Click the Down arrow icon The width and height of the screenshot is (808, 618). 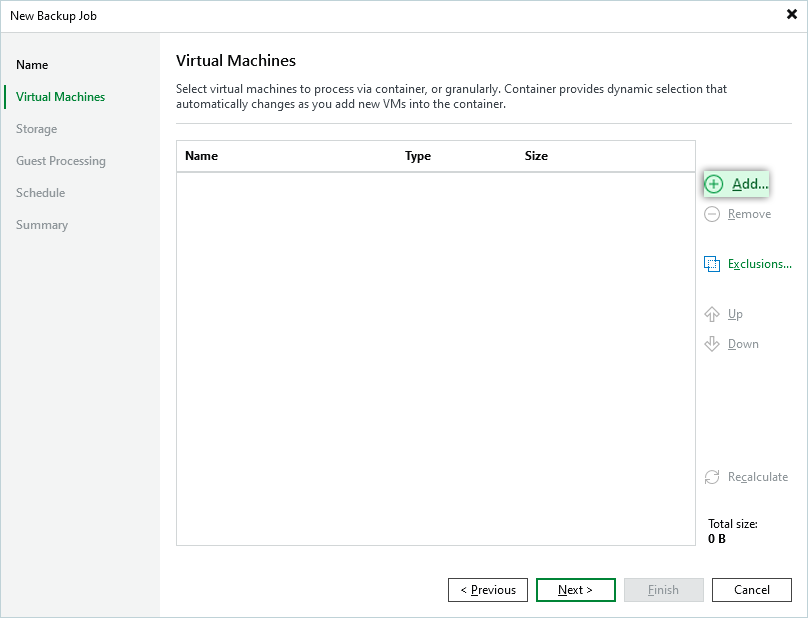coord(712,344)
